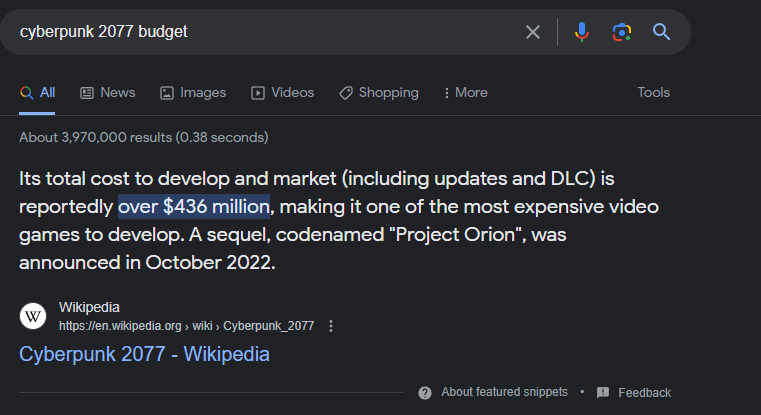Open the Cyberpunk 2077 - Wikipedia link

(x=144, y=354)
